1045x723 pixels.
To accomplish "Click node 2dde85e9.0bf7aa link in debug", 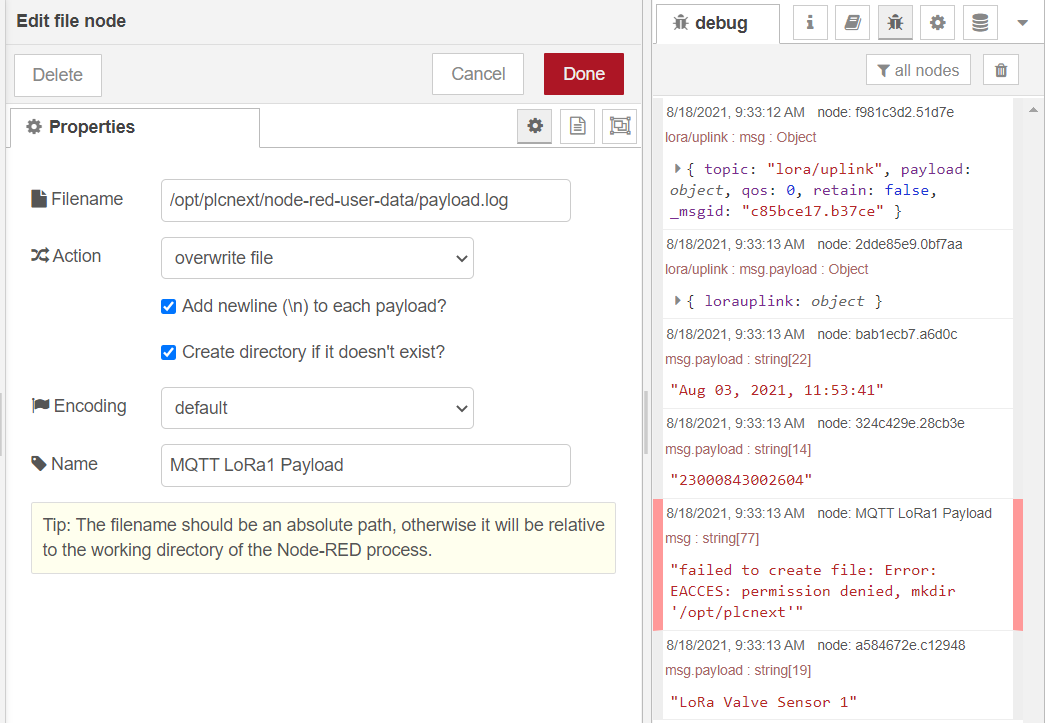I will tap(890, 244).
